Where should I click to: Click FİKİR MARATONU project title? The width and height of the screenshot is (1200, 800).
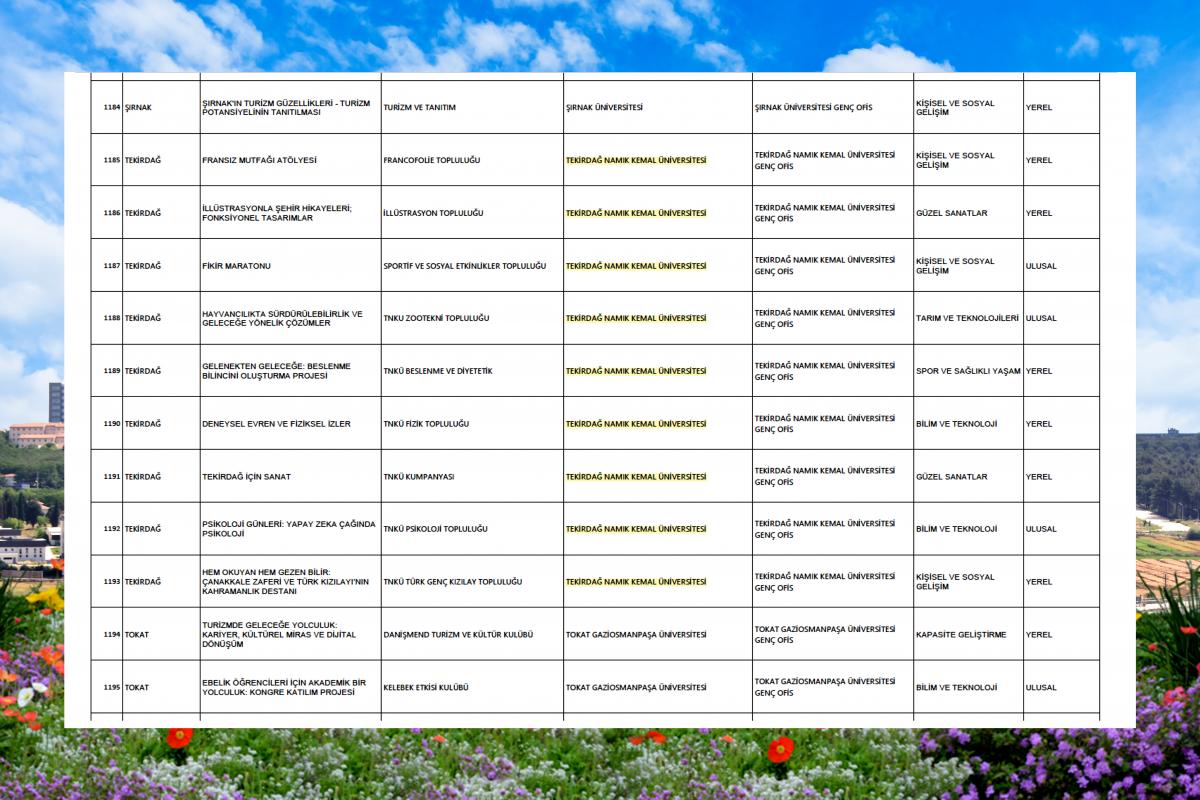point(236,266)
